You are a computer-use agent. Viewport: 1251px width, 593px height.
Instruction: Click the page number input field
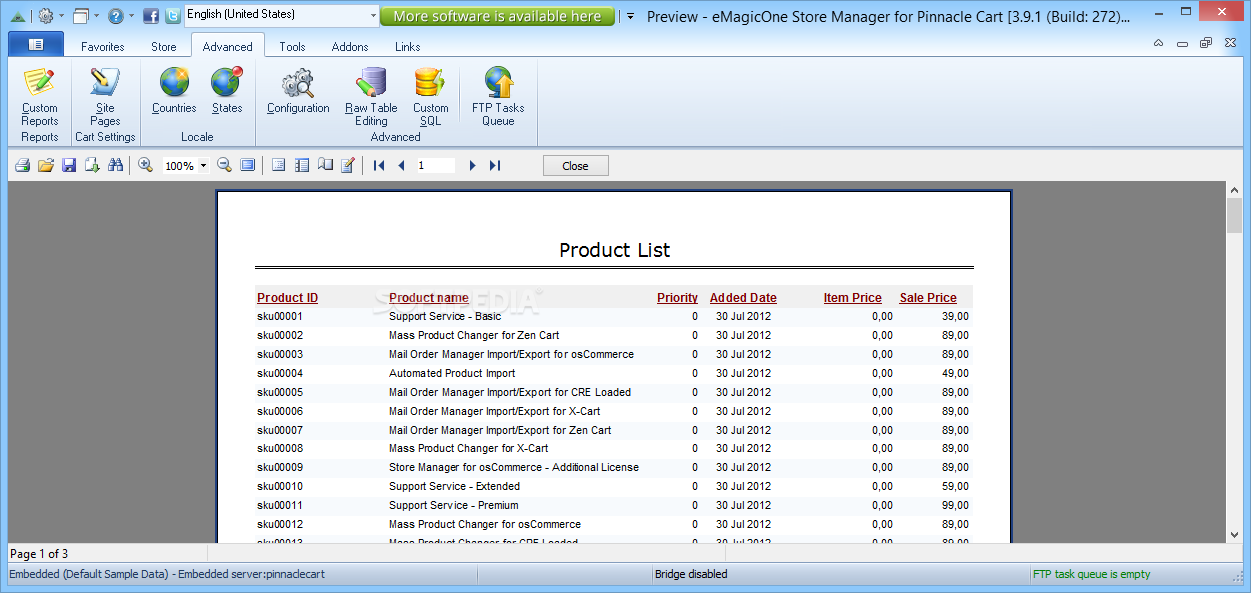coord(435,165)
